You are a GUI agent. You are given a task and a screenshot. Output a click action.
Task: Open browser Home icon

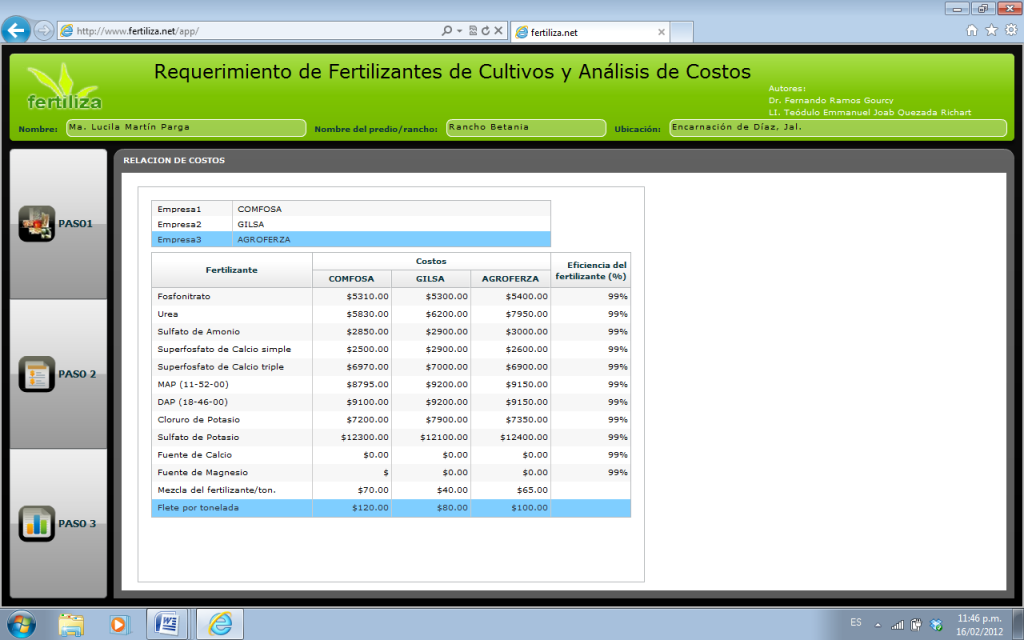972,30
